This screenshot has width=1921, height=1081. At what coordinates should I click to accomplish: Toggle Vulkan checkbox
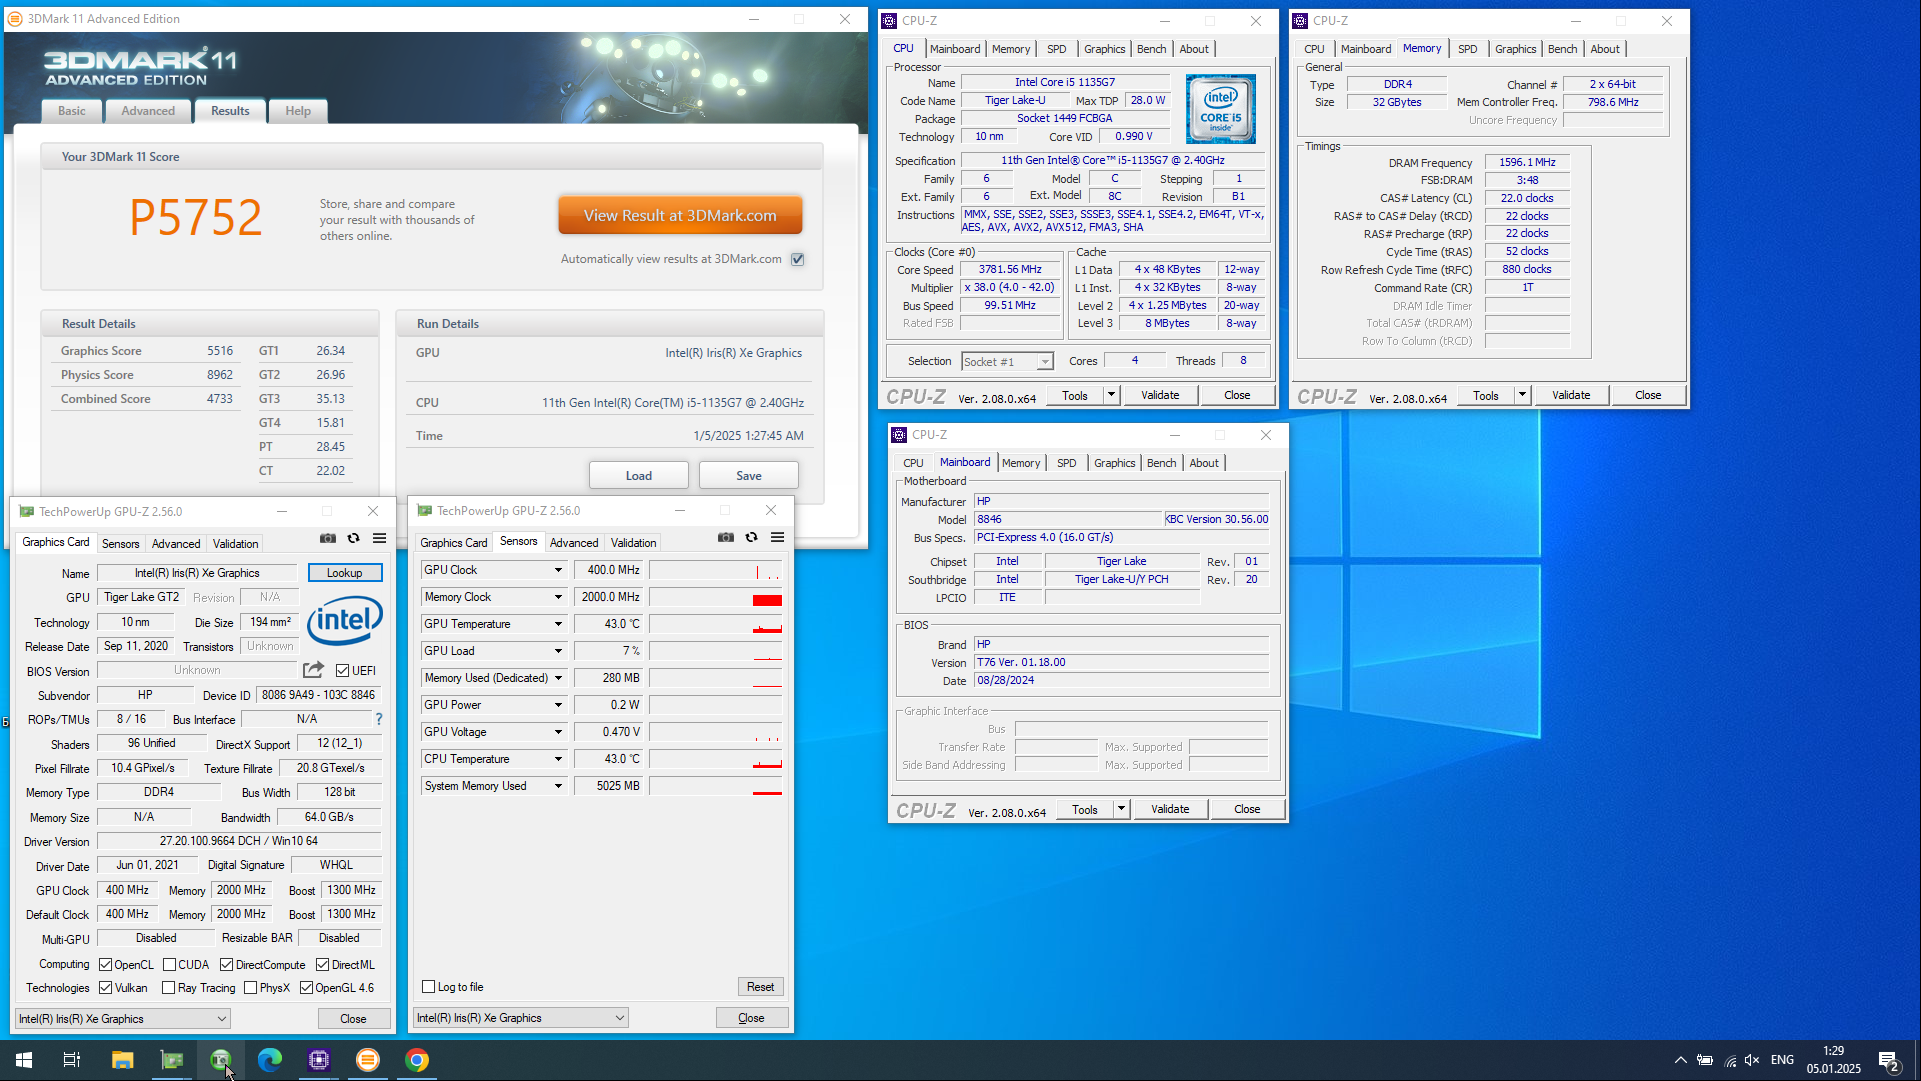pos(105,988)
